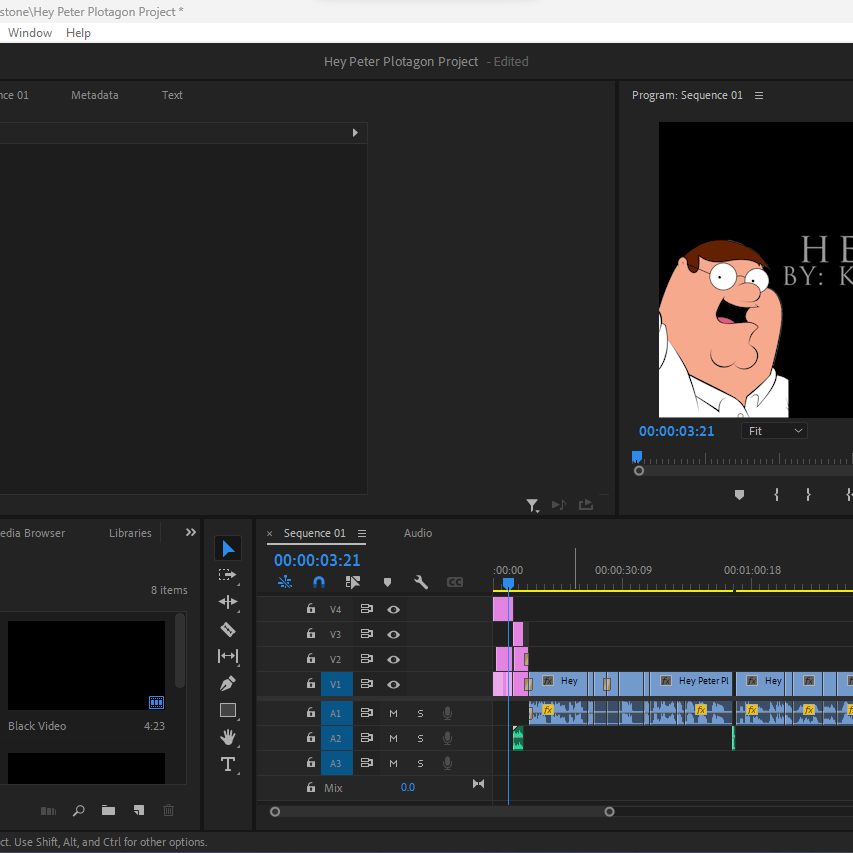Viewport: 853px width, 853px height.
Task: Toggle snap in timeline magnet icon
Action: pos(319,582)
